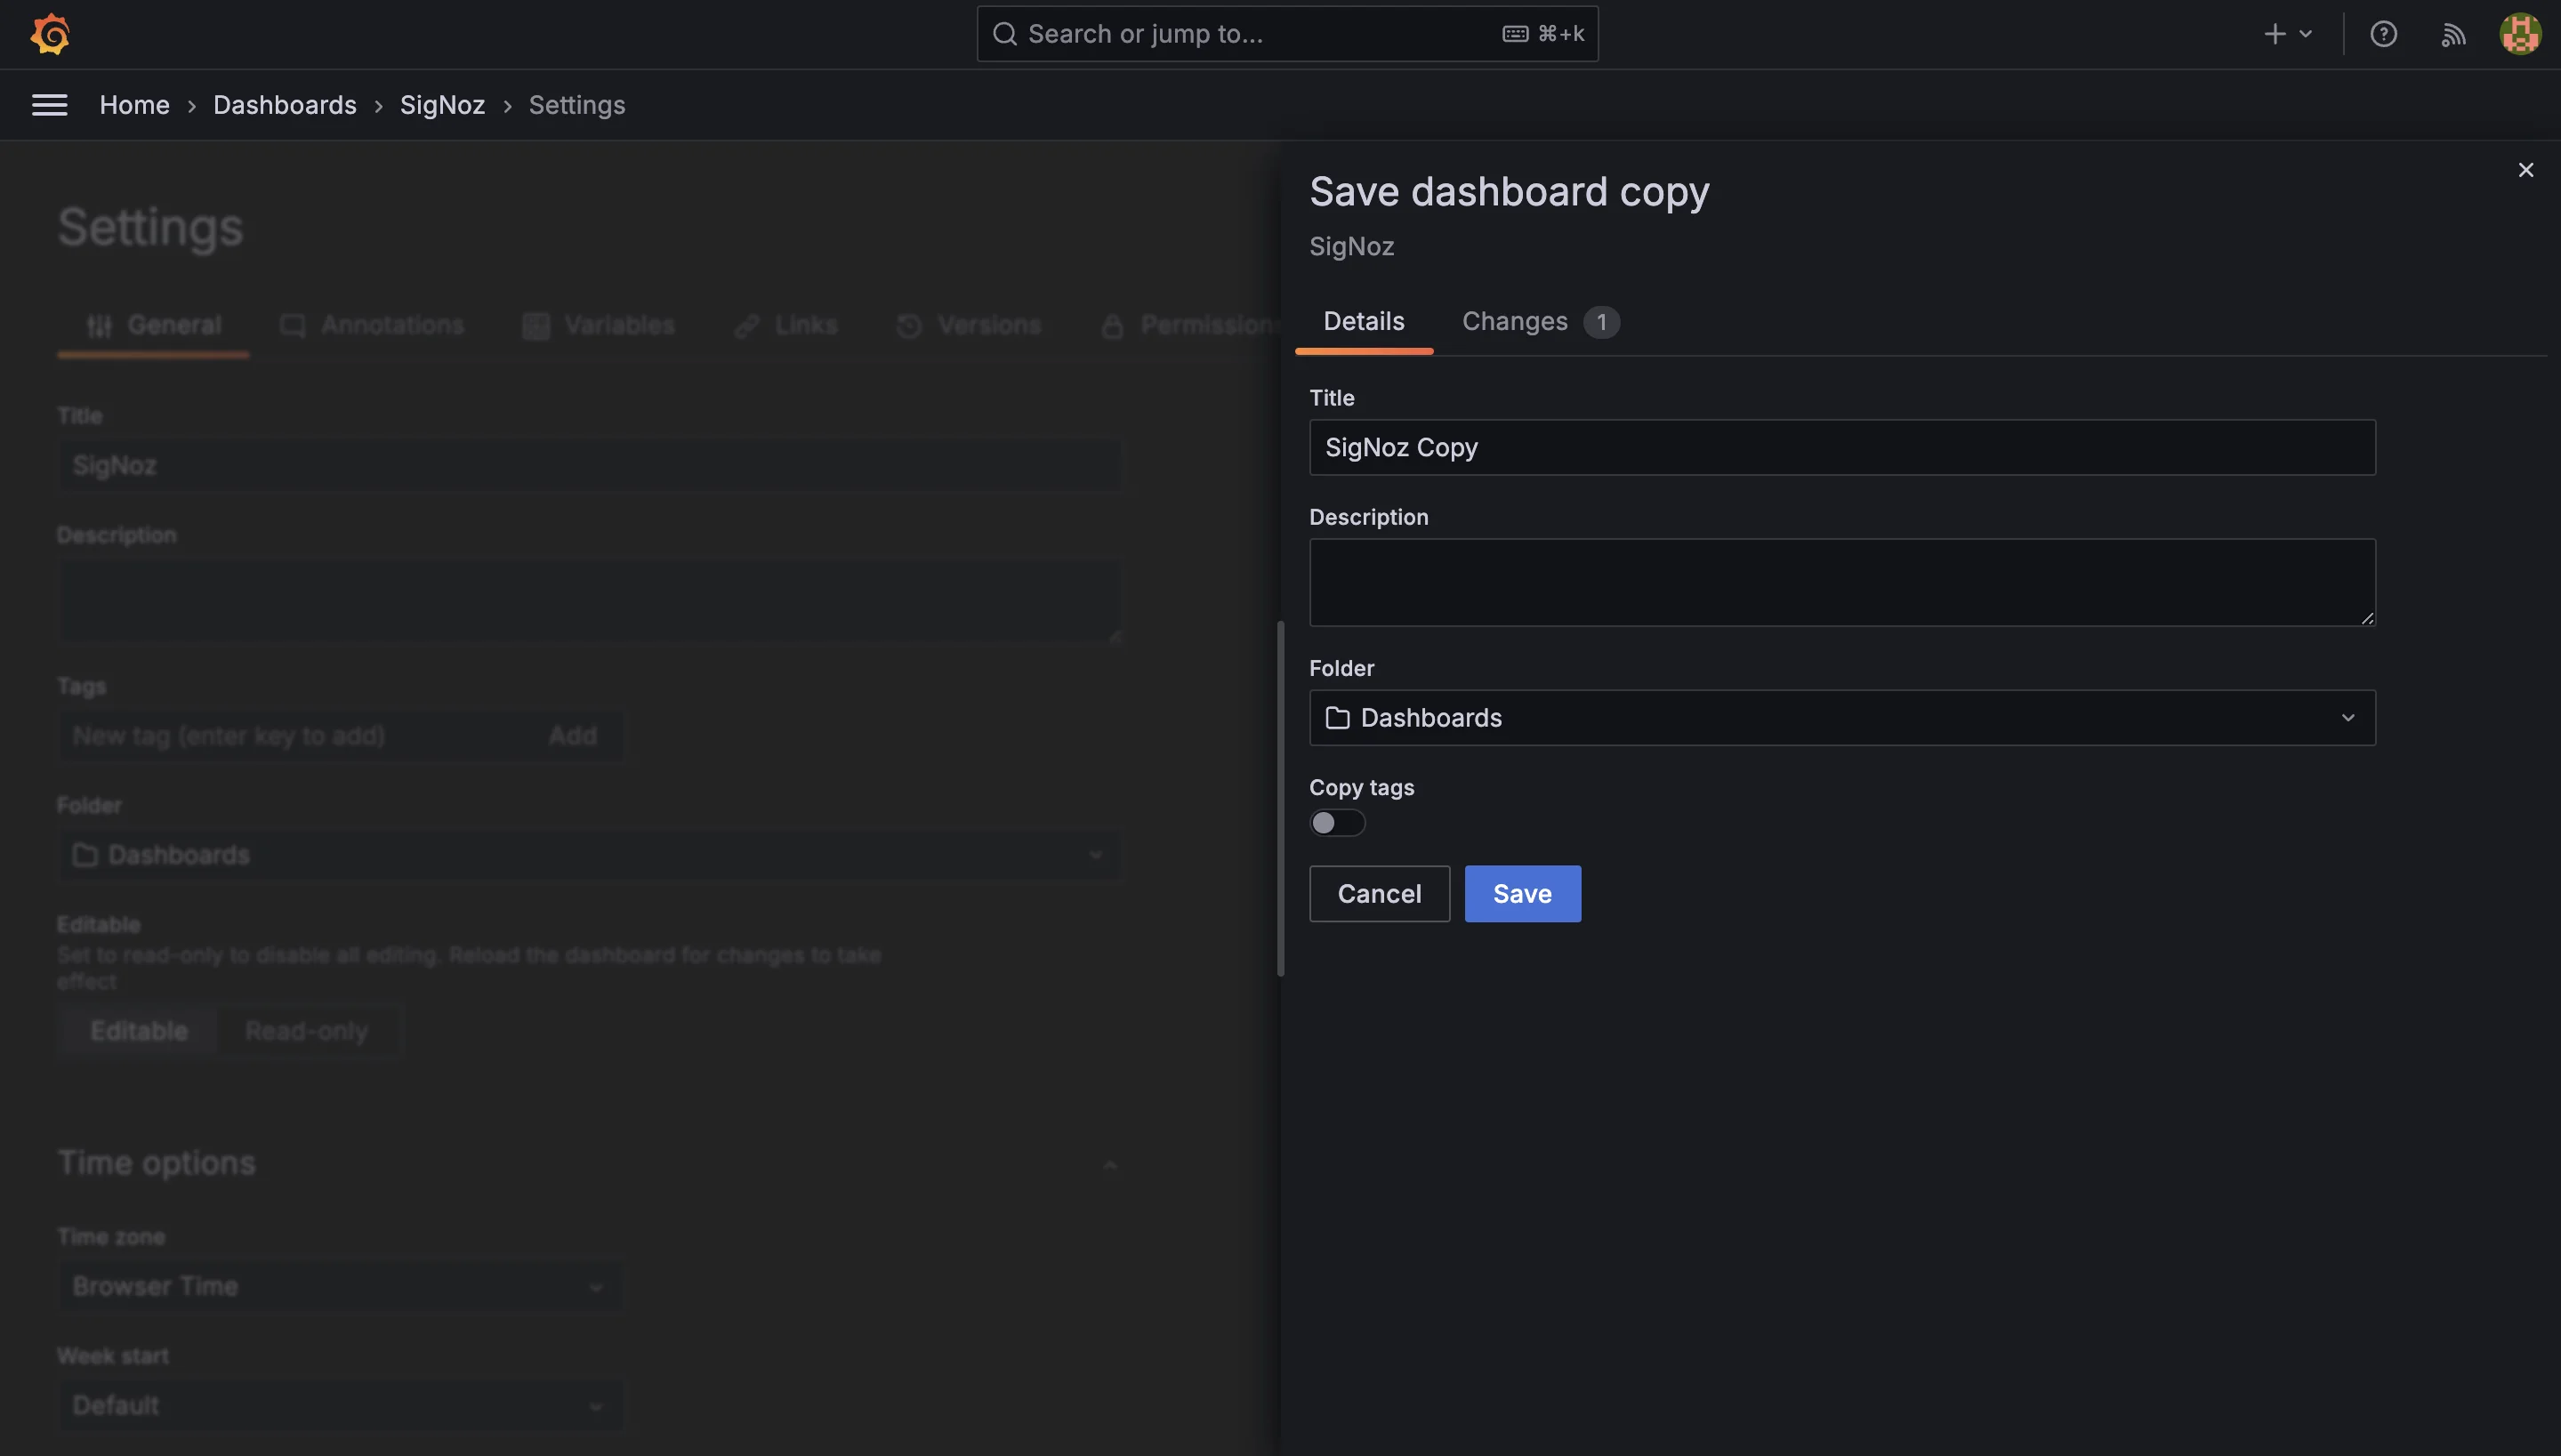Image resolution: width=2561 pixels, height=1456 pixels.
Task: Open the Annotations settings tab
Action: [371, 326]
